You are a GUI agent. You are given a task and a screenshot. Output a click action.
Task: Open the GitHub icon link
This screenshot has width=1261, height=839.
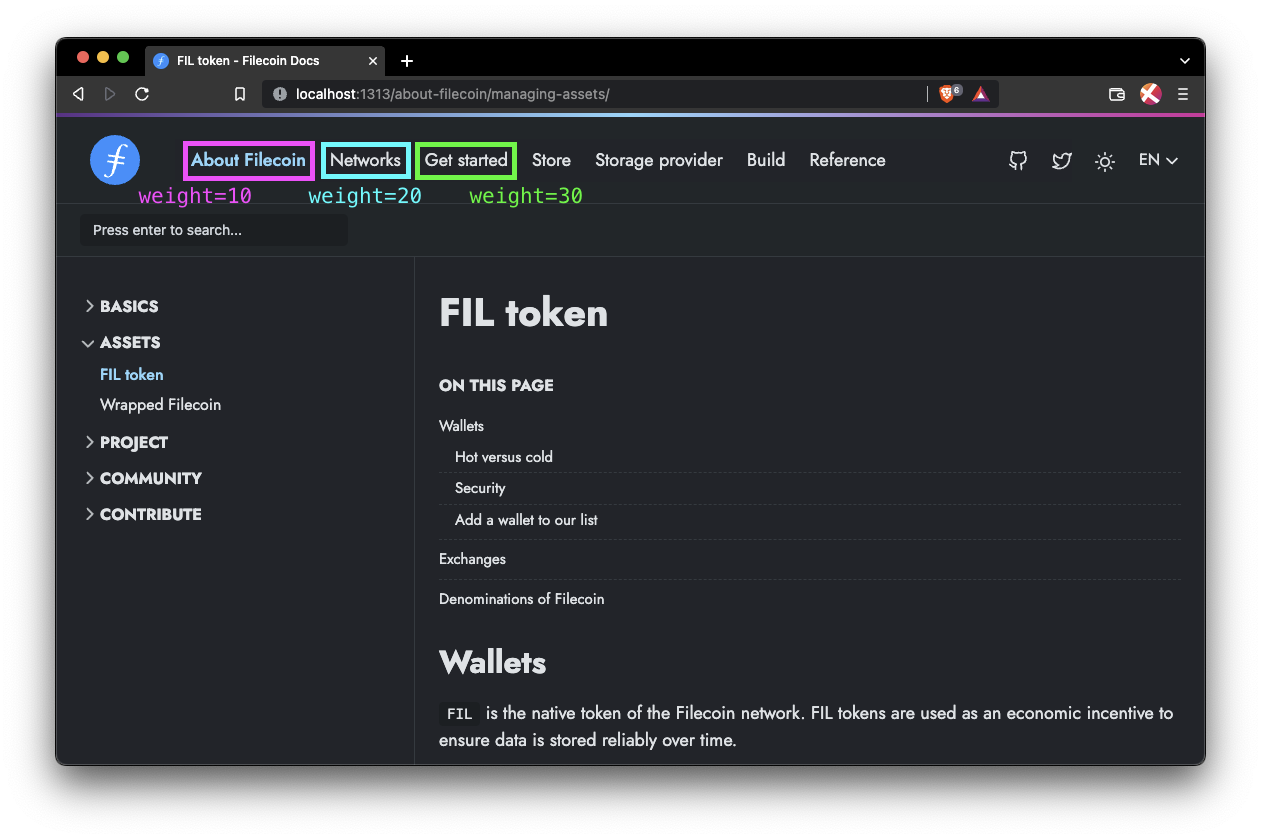tap(1018, 160)
